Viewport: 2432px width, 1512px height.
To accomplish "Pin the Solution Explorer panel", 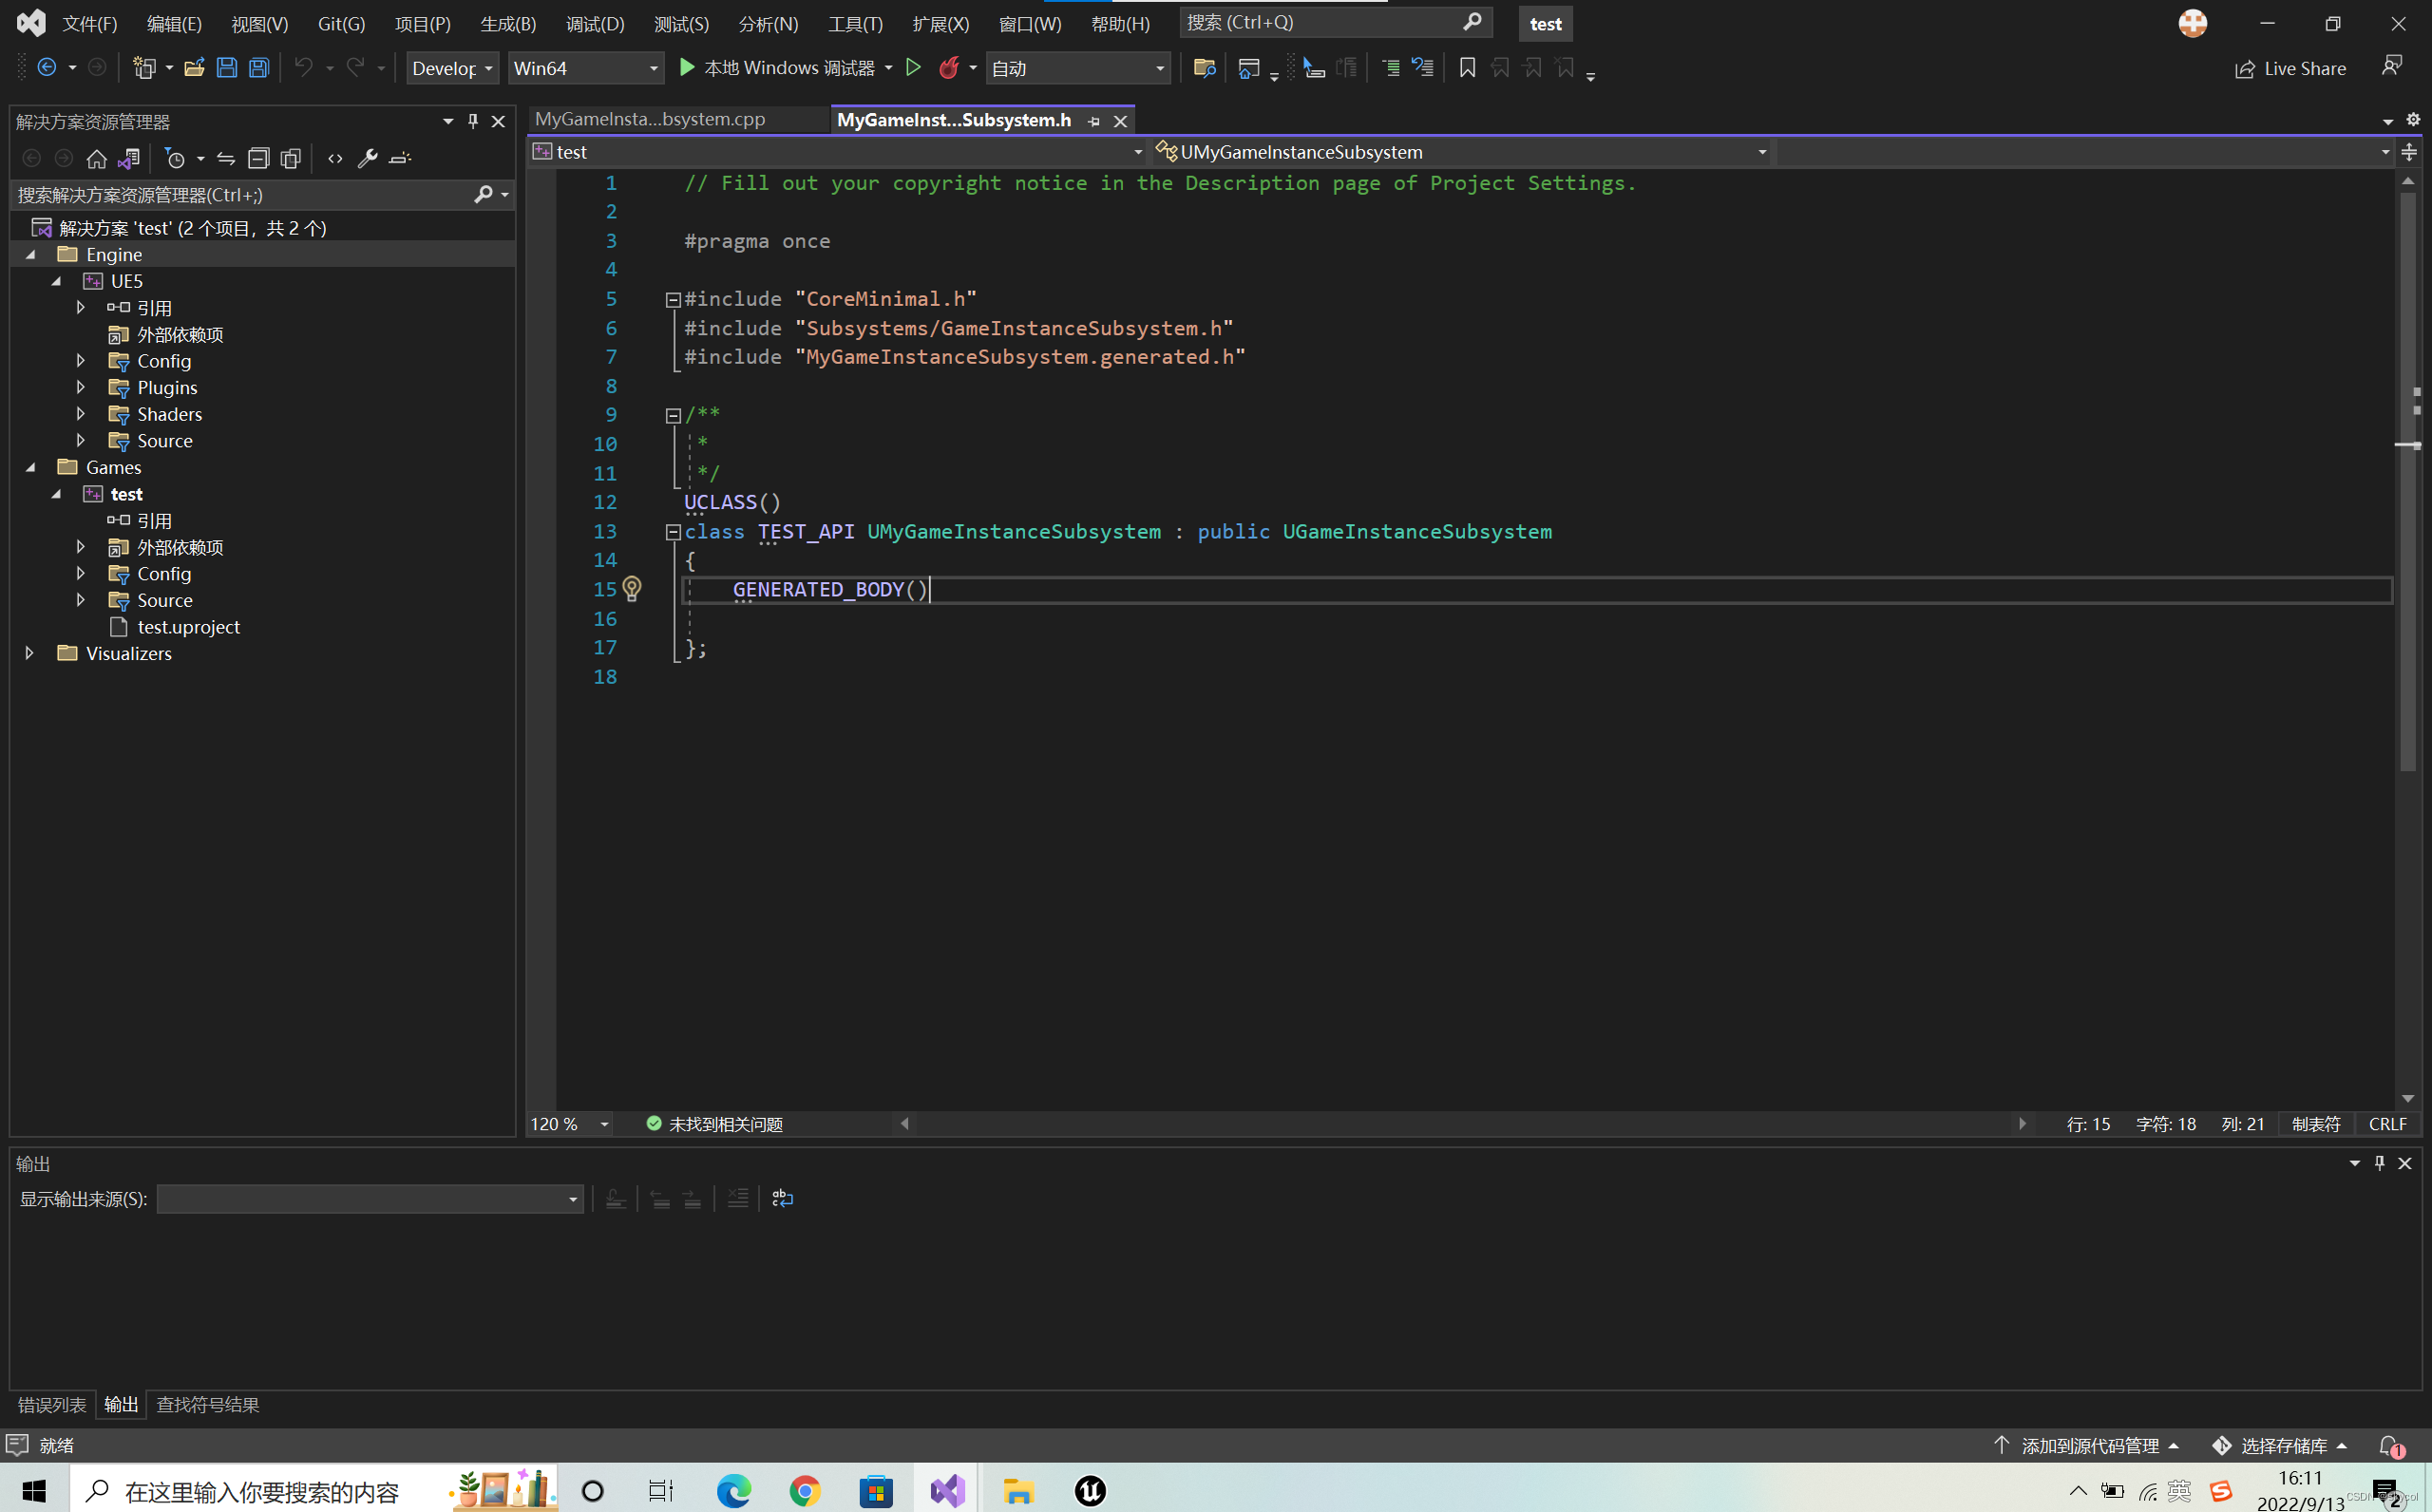I will [x=473, y=121].
